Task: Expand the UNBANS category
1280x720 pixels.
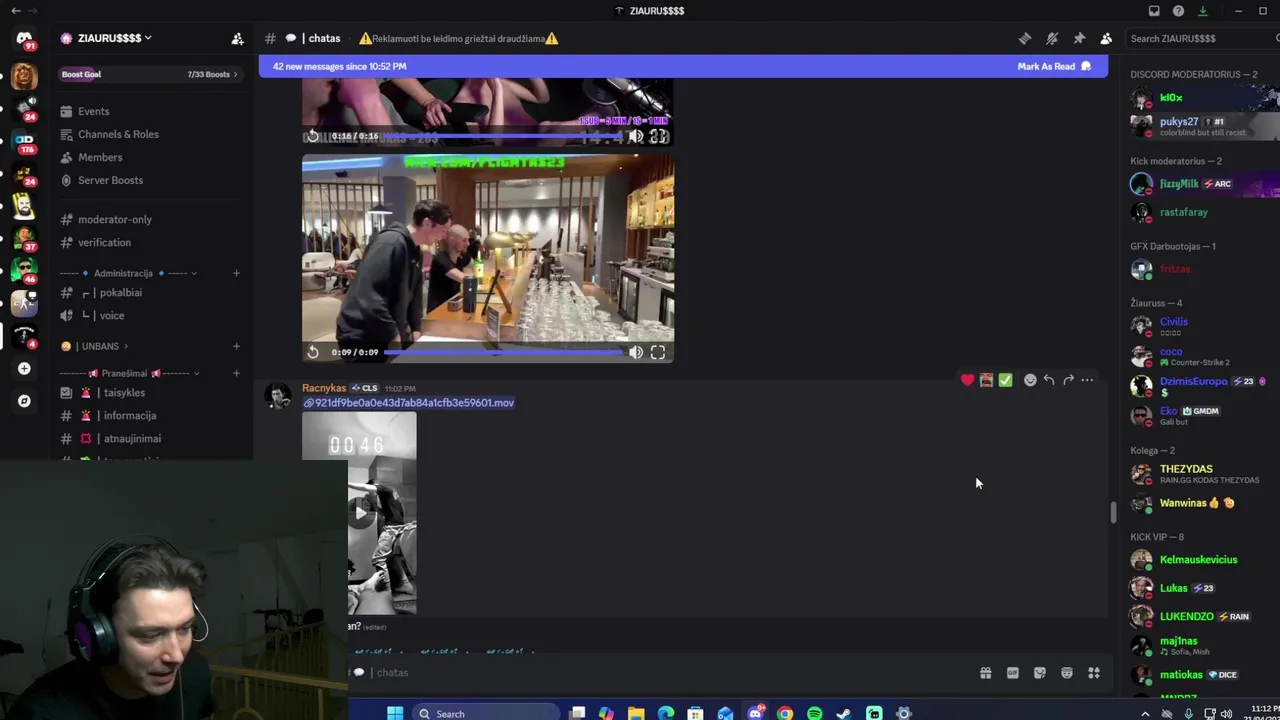Action: 95,346
